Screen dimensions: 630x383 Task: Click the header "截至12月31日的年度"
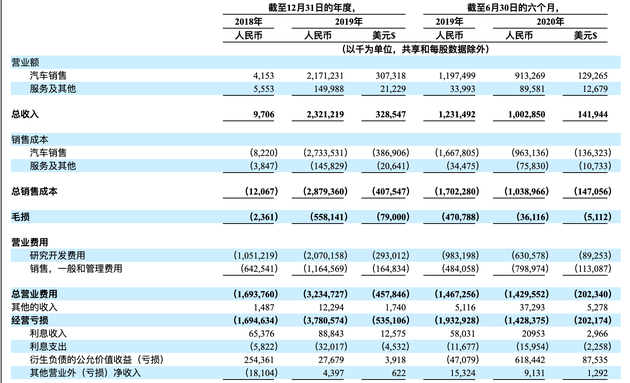tap(312, 8)
